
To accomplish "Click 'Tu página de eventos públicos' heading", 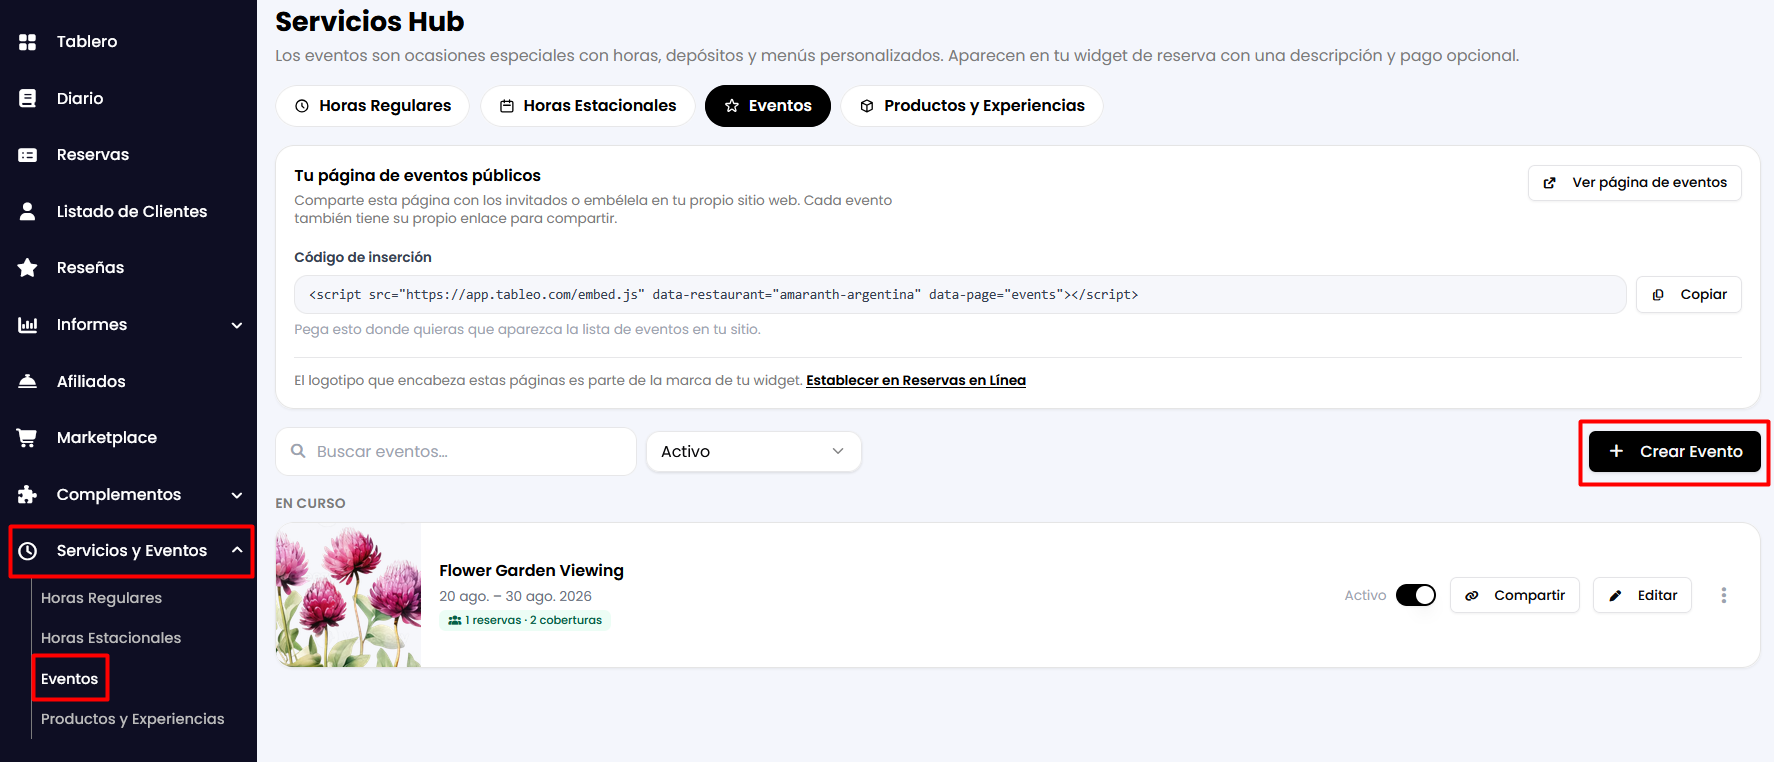I will click(x=417, y=176).
